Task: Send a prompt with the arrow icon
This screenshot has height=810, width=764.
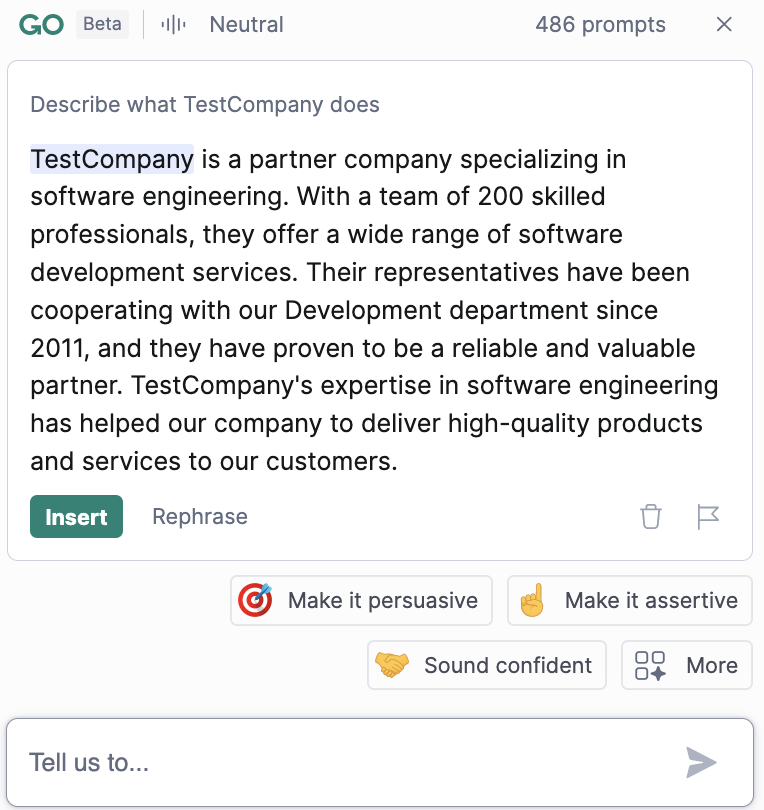Action: tap(702, 763)
